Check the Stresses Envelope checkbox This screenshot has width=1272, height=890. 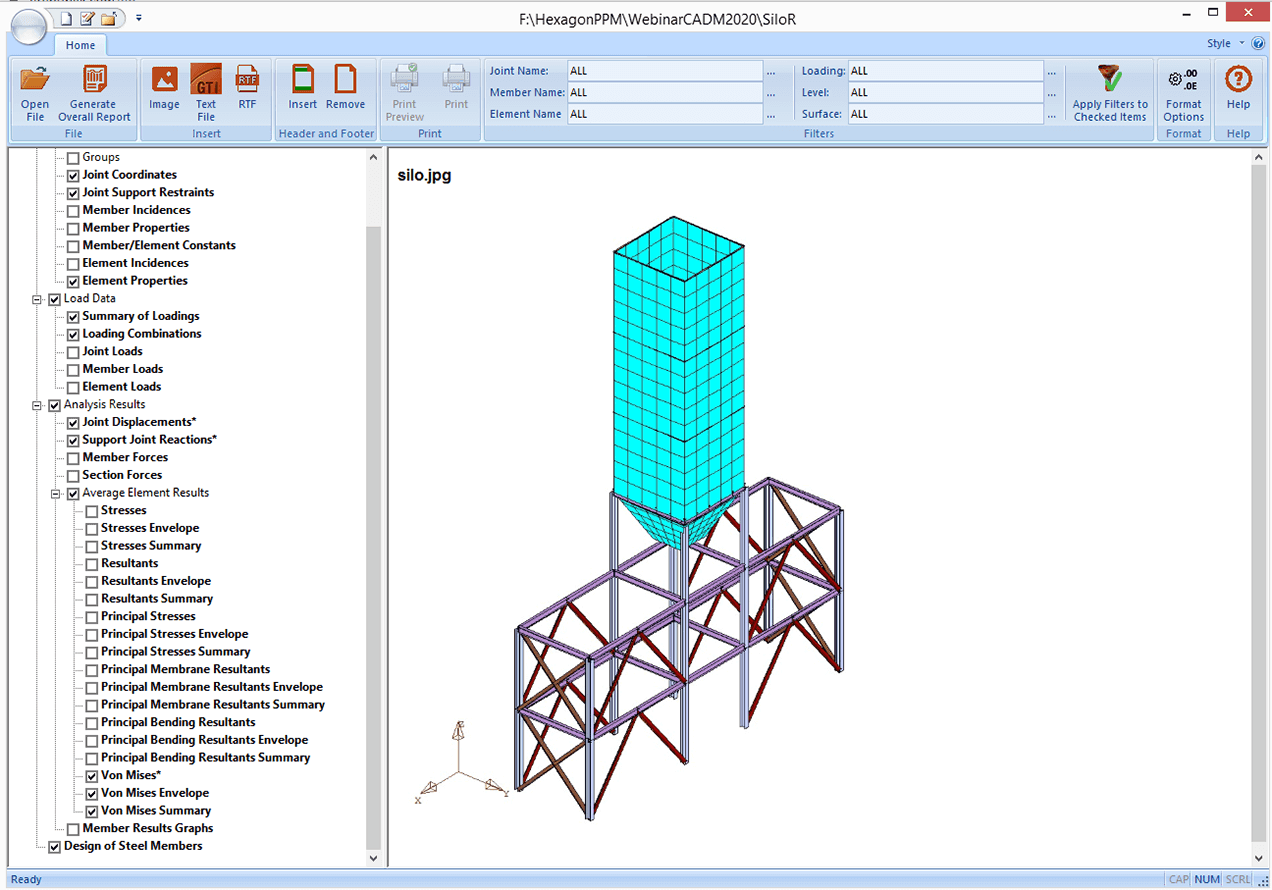coord(92,529)
